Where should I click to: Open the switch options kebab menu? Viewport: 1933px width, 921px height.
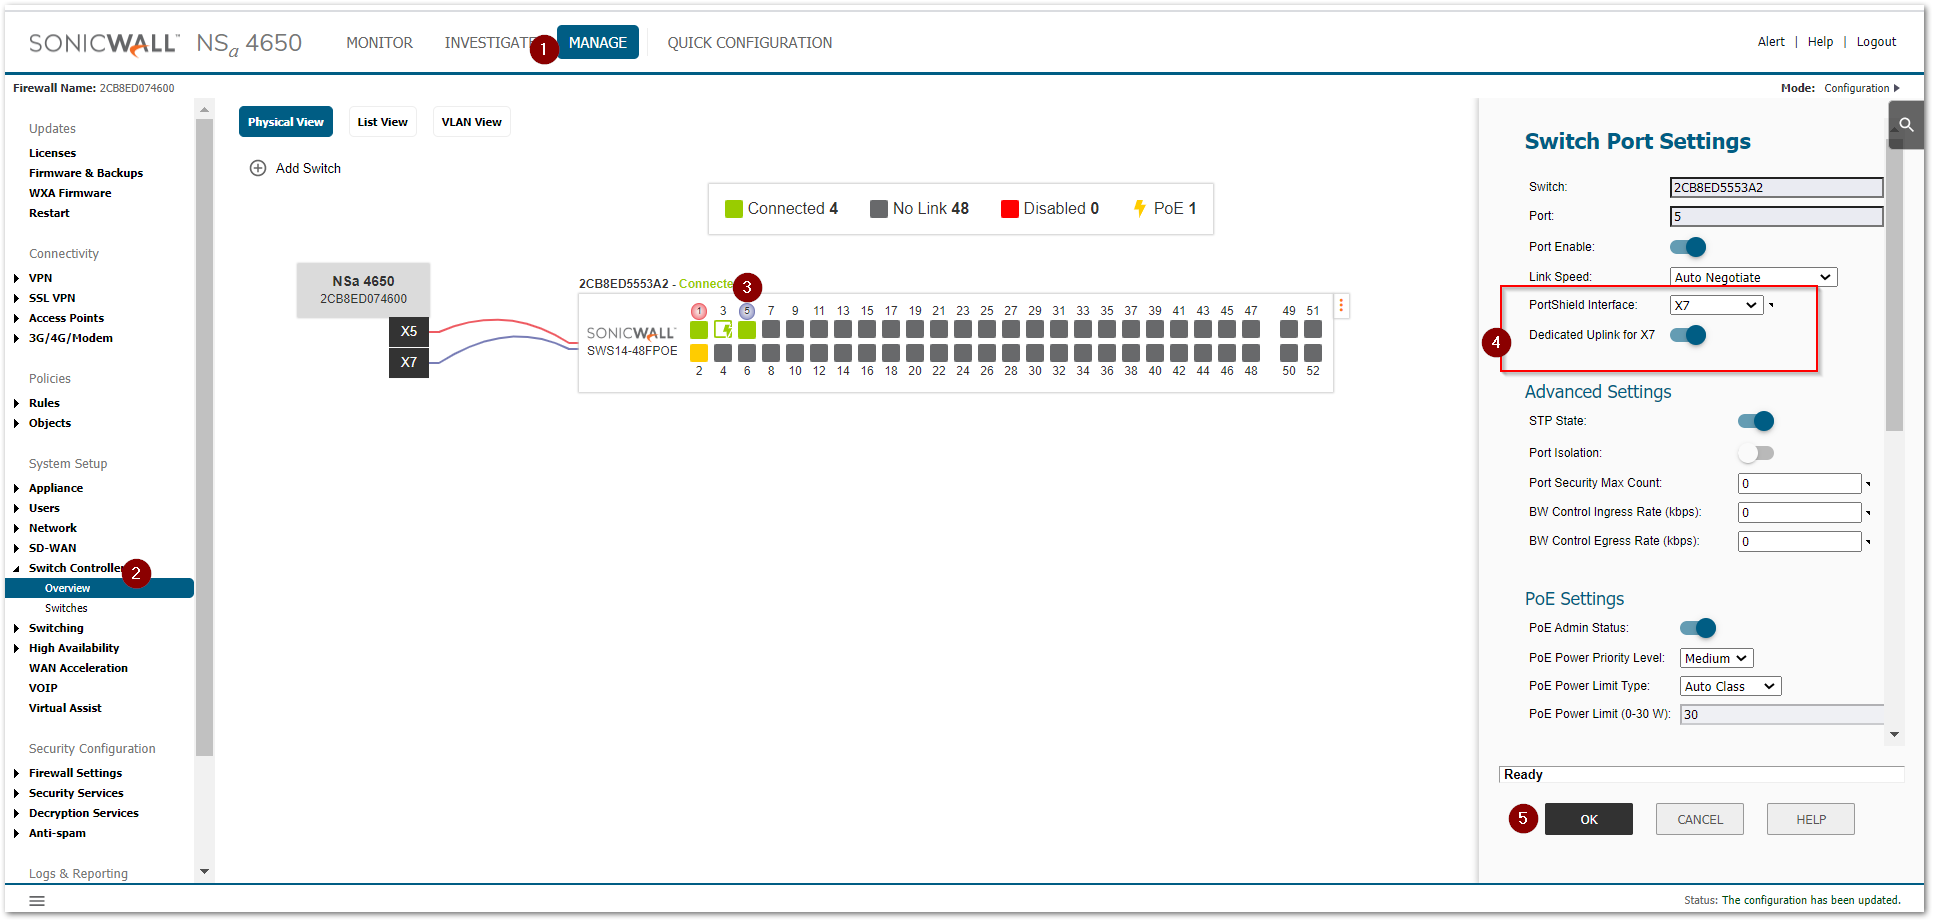[x=1341, y=306]
